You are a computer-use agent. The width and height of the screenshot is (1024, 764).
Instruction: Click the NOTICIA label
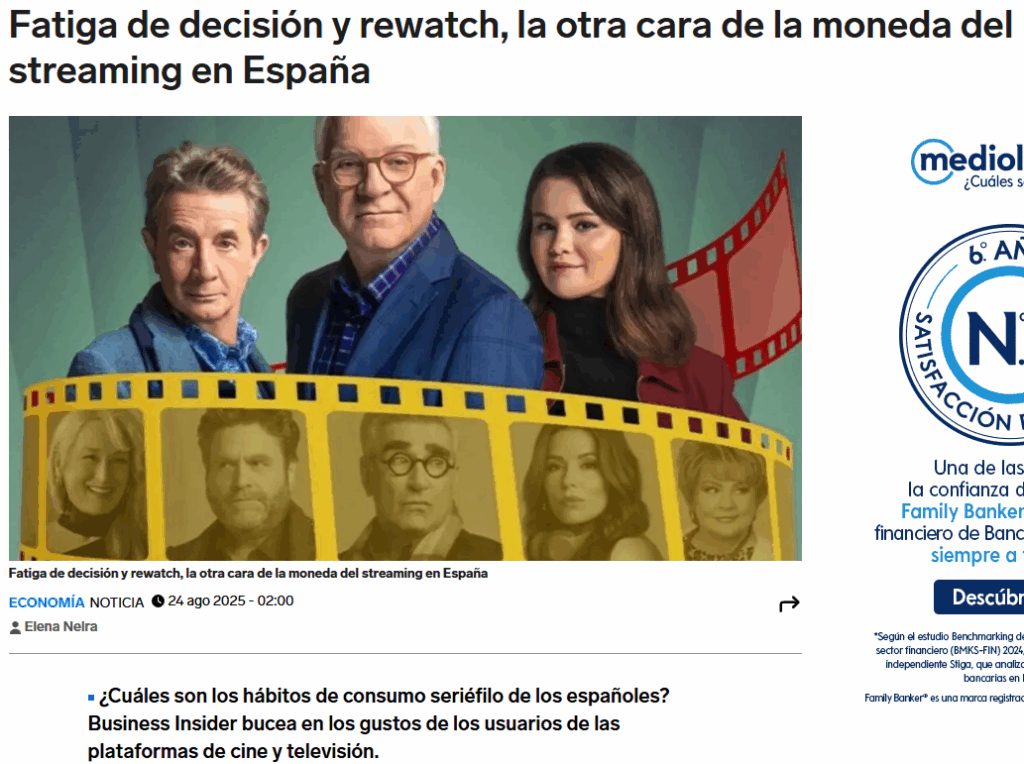[x=116, y=602]
